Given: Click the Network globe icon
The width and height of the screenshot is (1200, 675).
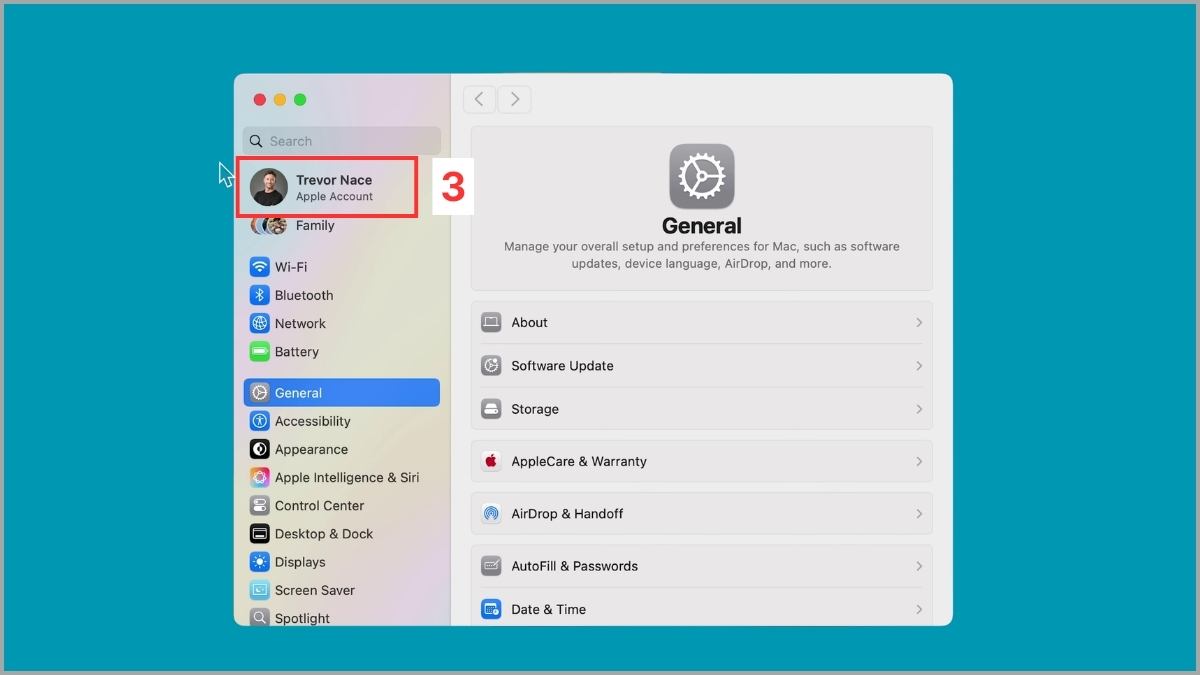Looking at the screenshot, I should pyautogui.click(x=260, y=323).
